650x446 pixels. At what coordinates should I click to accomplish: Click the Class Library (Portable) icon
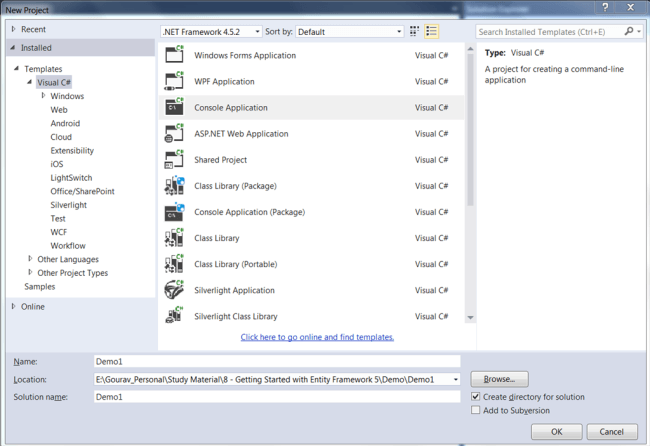click(x=174, y=264)
